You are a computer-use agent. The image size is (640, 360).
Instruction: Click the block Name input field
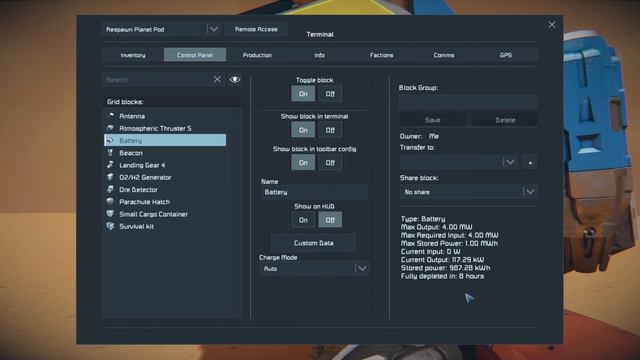coord(314,192)
